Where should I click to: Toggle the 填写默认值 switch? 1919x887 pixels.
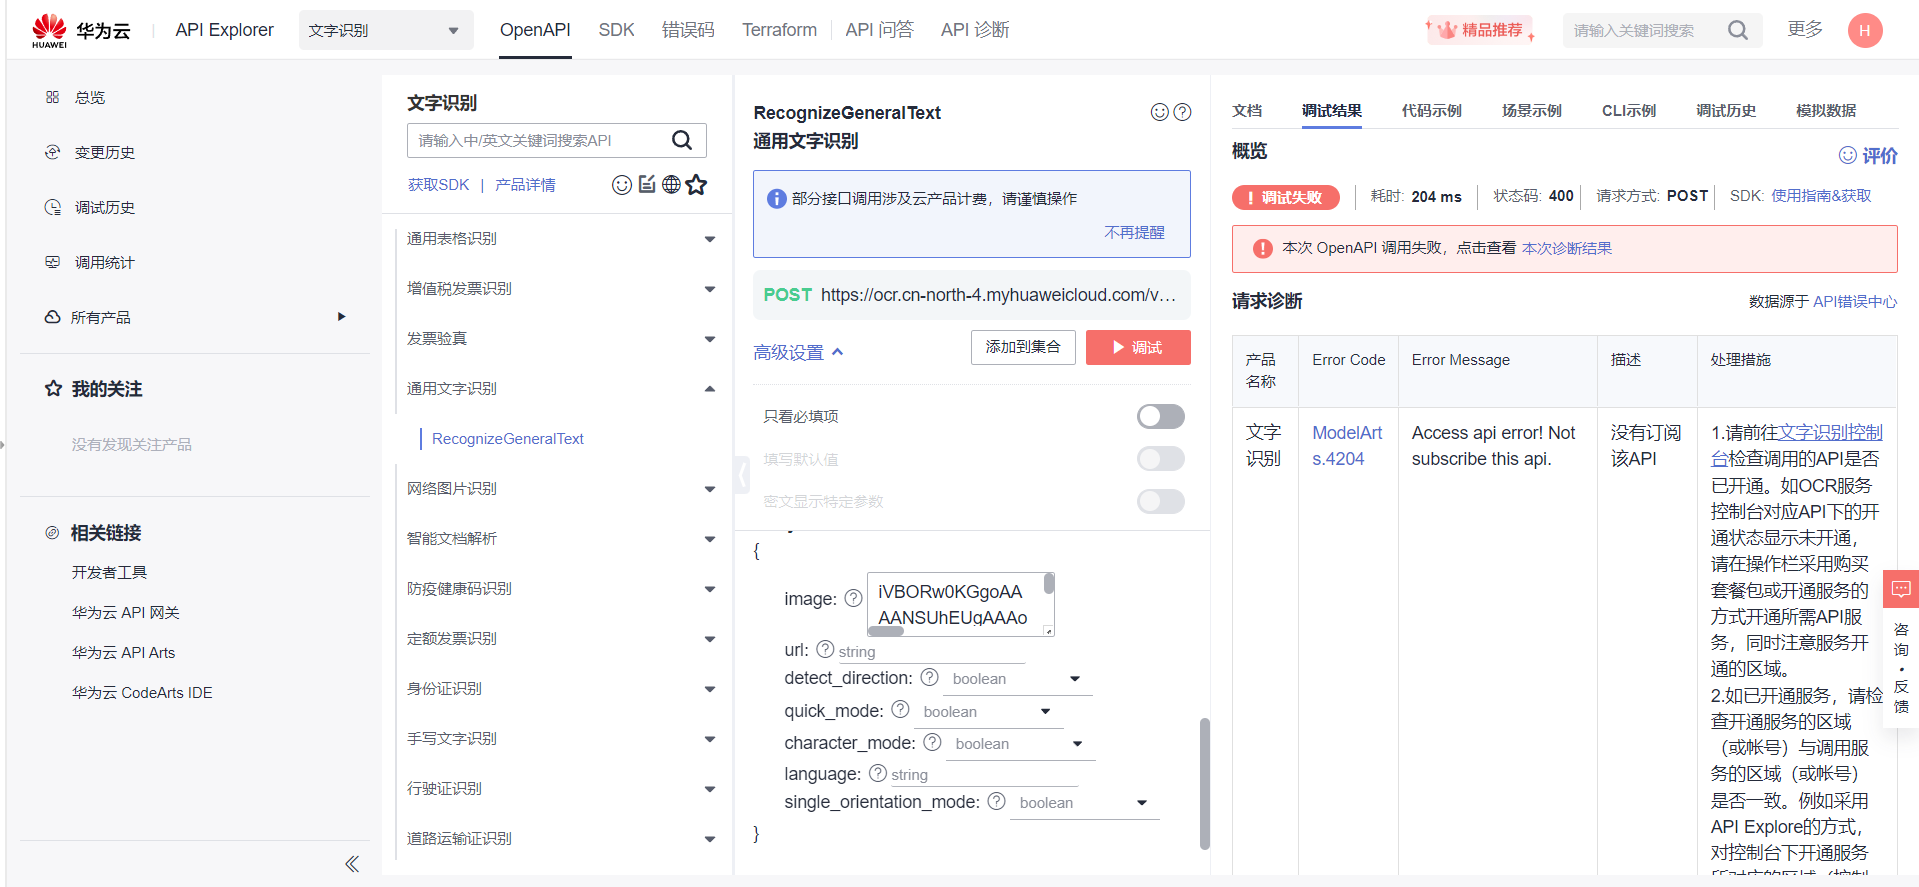pos(1161,459)
